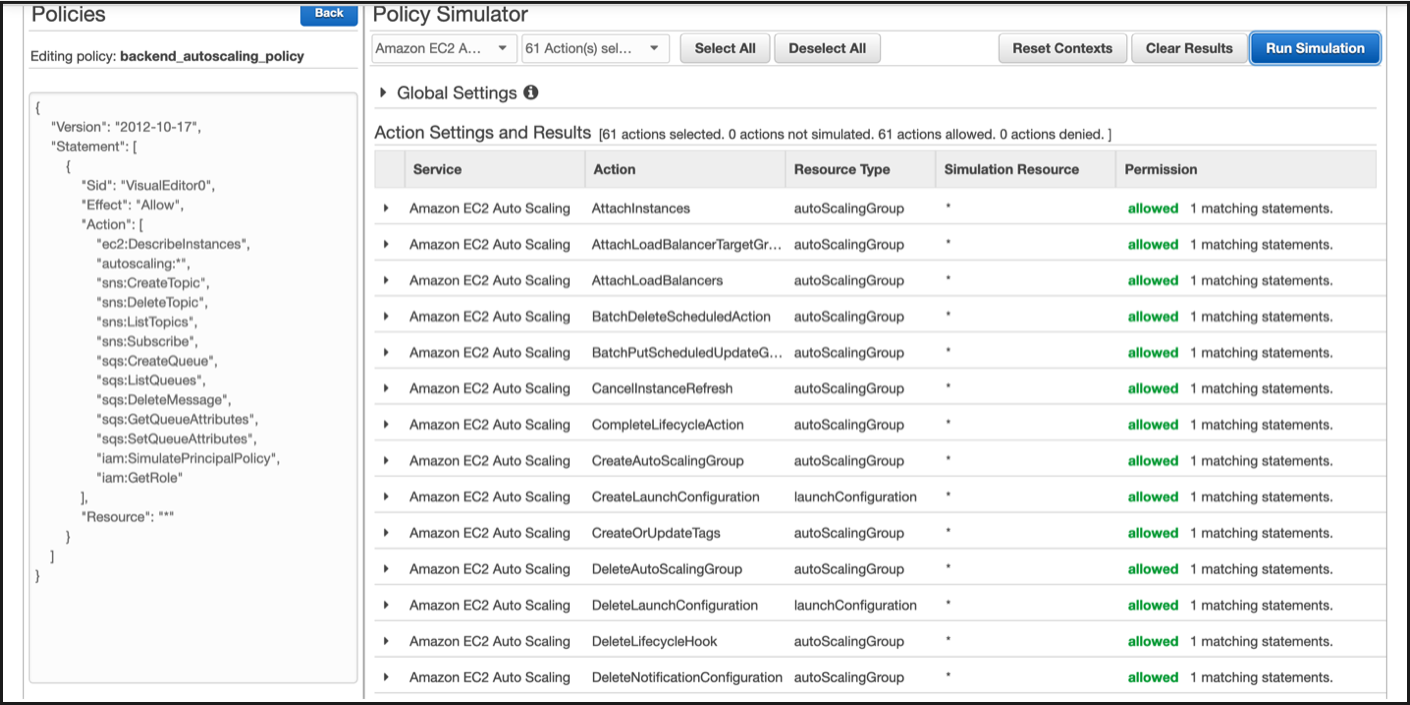Click the "sns:Subscribe" action line
The image size is (1410, 705).
[x=146, y=342]
